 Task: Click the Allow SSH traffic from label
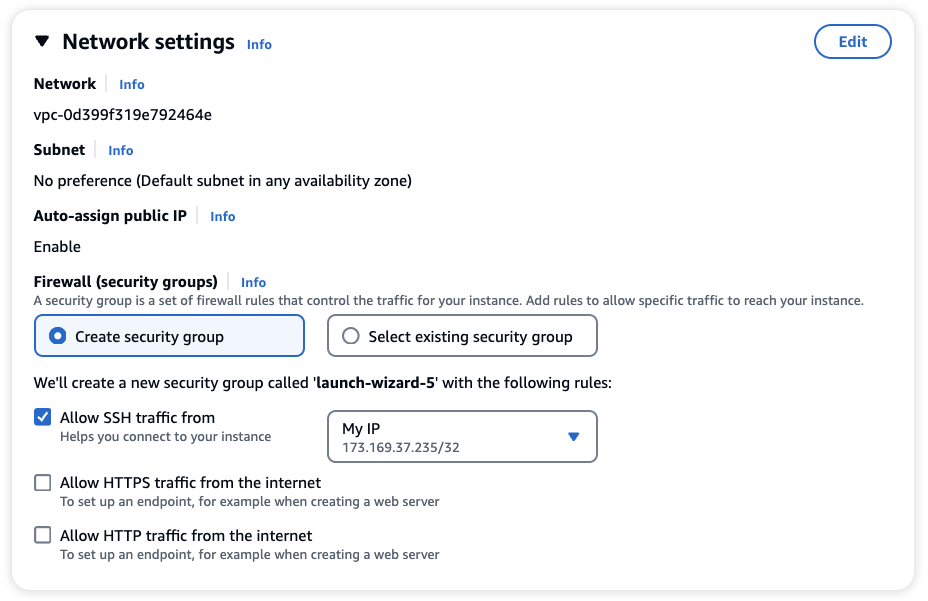(137, 417)
